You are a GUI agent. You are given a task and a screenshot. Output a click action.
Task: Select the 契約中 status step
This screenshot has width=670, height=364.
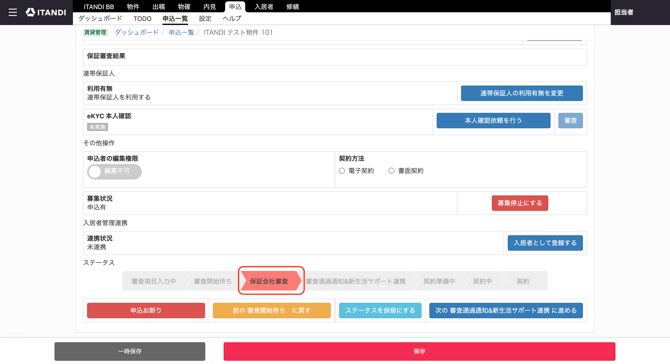click(482, 281)
